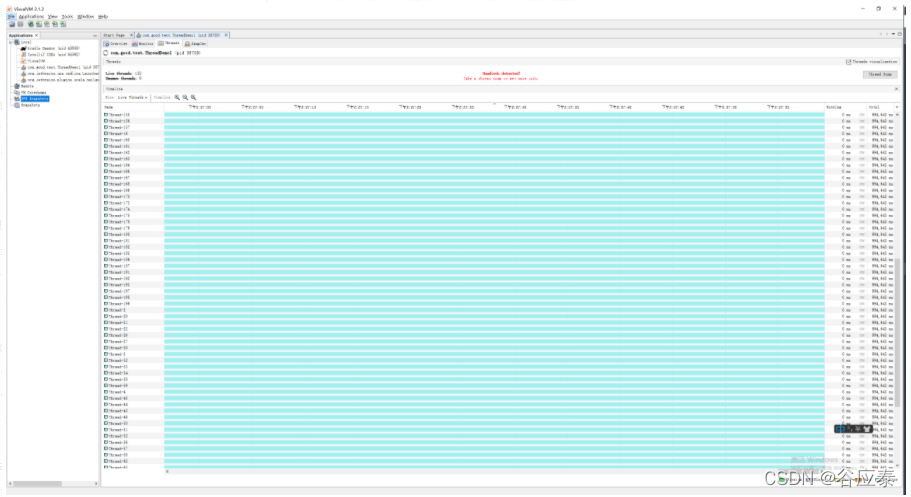911x497 pixels.
Task: Toggle the Threads visualization checkbox
Action: [848, 62]
